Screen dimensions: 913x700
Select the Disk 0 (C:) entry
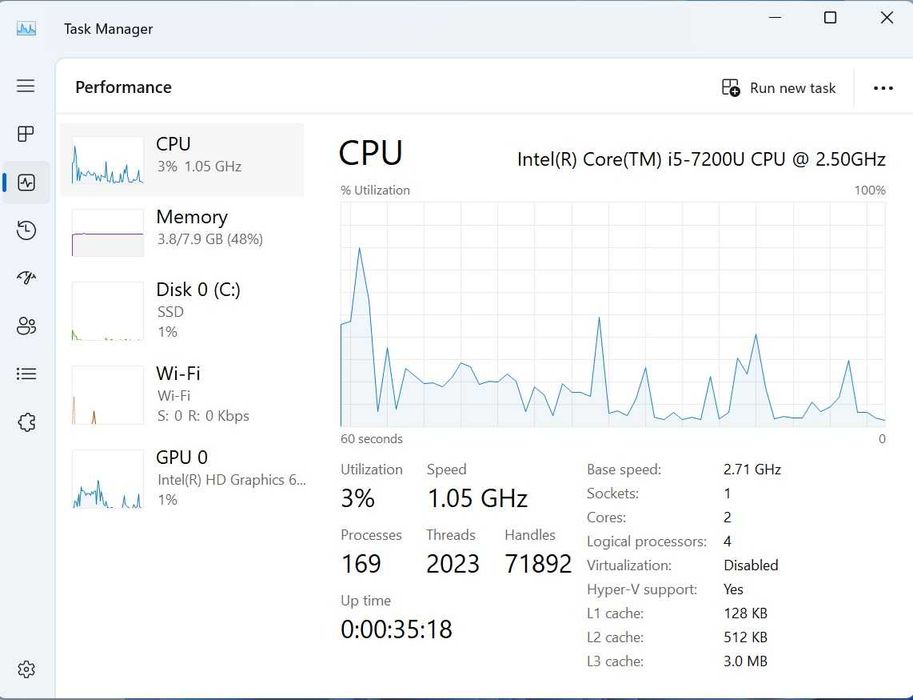coord(182,310)
